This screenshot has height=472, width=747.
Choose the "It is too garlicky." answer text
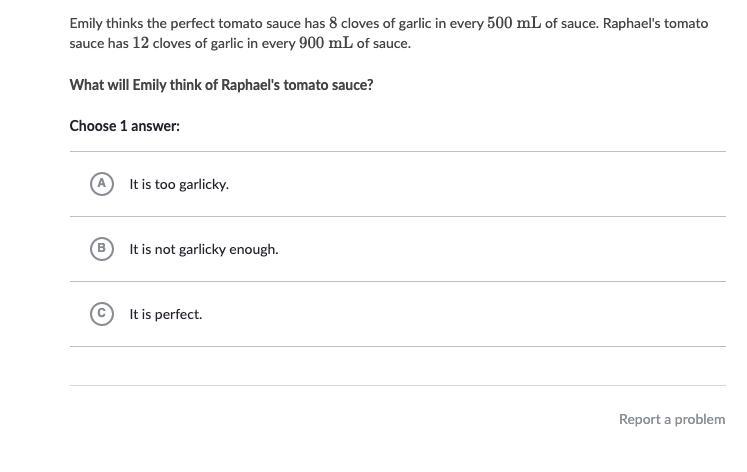point(179,185)
